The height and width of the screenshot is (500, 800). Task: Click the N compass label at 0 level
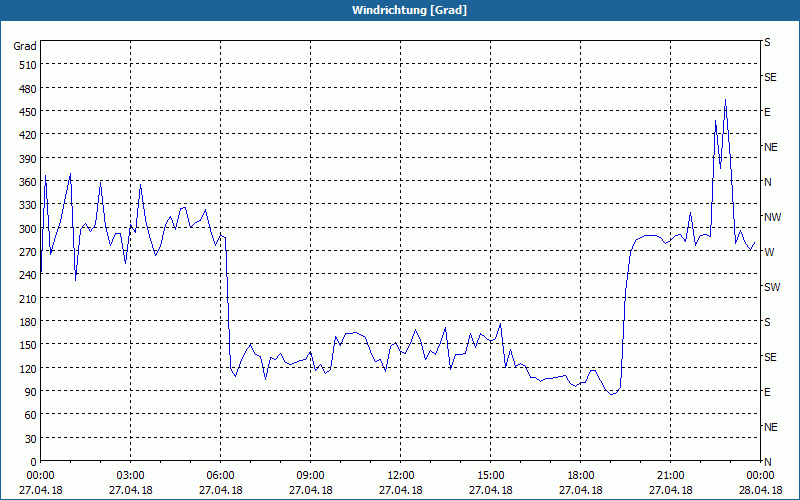click(768, 462)
